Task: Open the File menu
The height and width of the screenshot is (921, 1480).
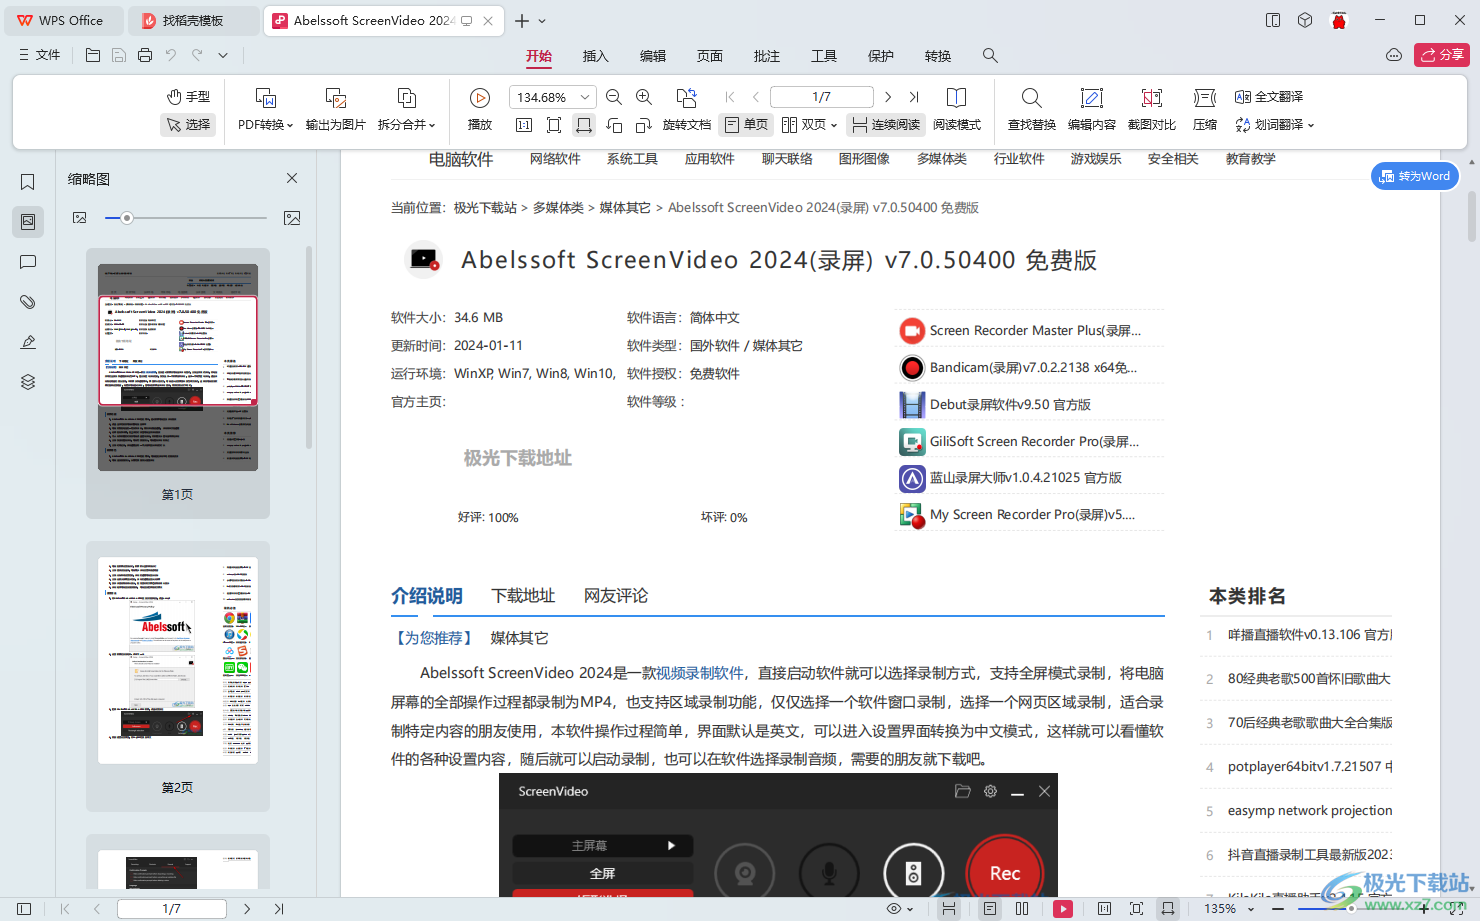Action: pyautogui.click(x=40, y=55)
